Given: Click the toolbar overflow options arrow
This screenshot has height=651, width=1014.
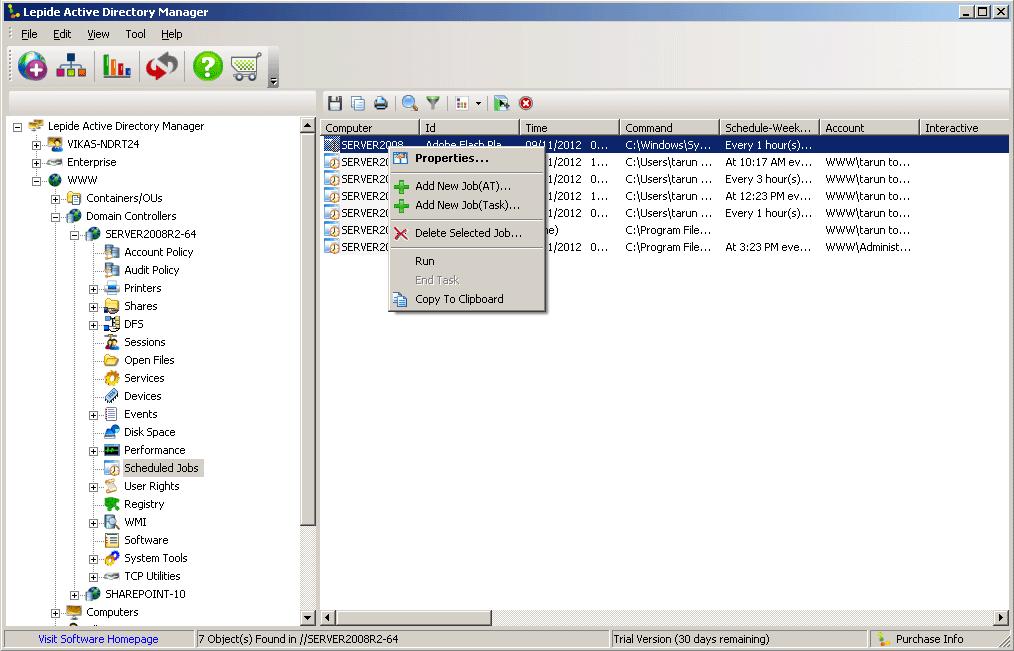Looking at the screenshot, I should point(274,81).
